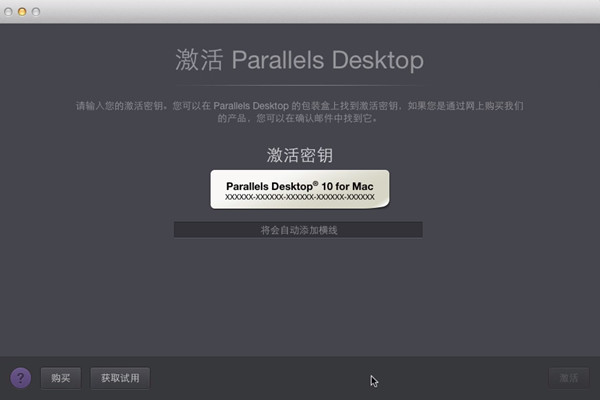Minimize the window with the yellow button
600x400 pixels.
(x=24, y=11)
